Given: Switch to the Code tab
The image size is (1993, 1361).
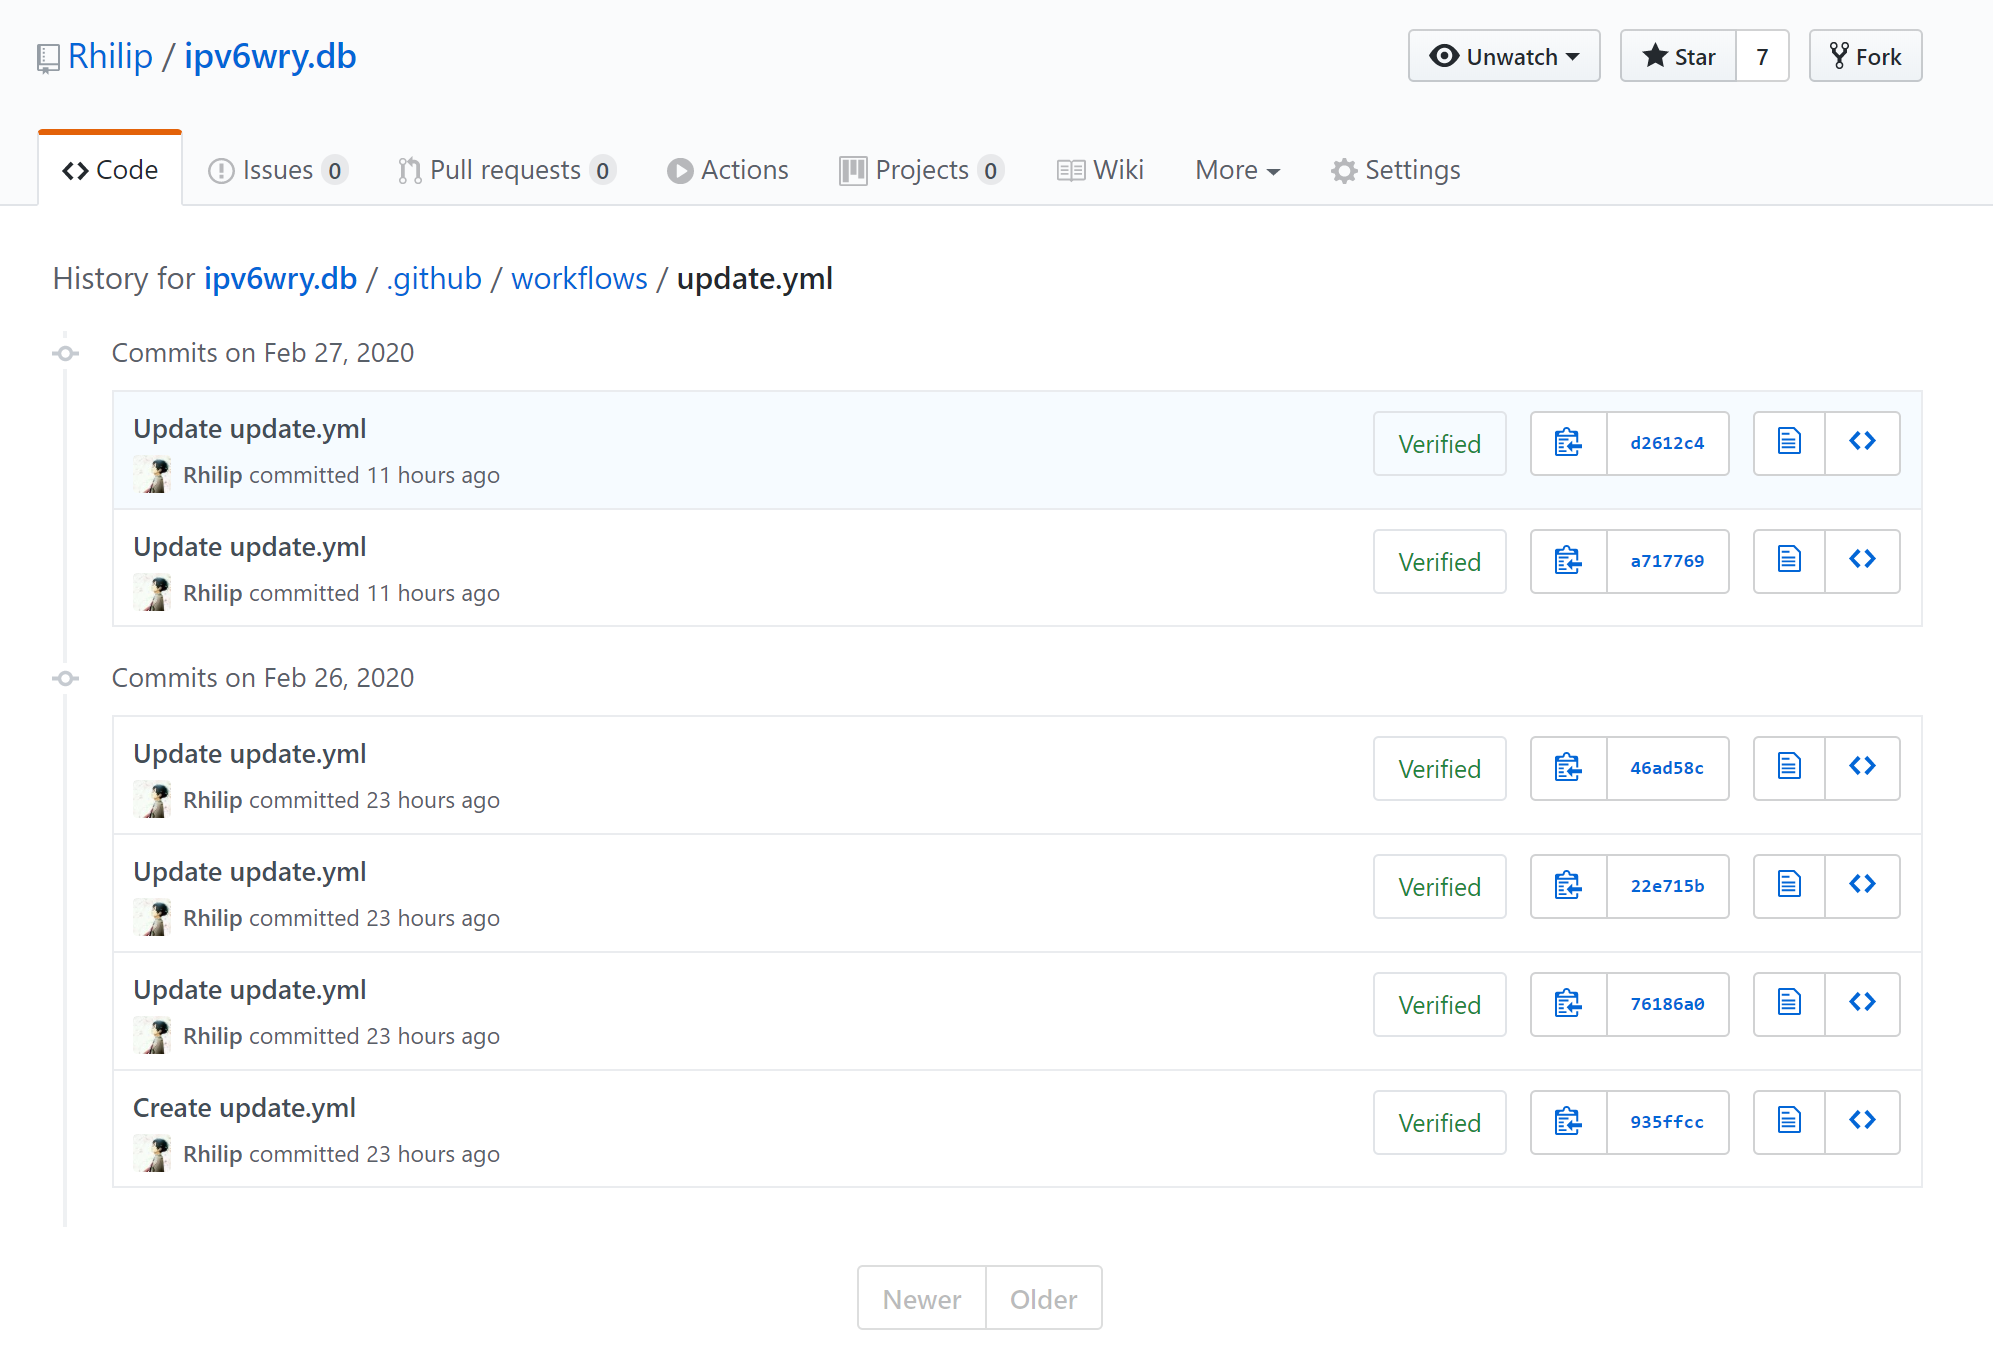Looking at the screenshot, I should pyautogui.click(x=110, y=170).
